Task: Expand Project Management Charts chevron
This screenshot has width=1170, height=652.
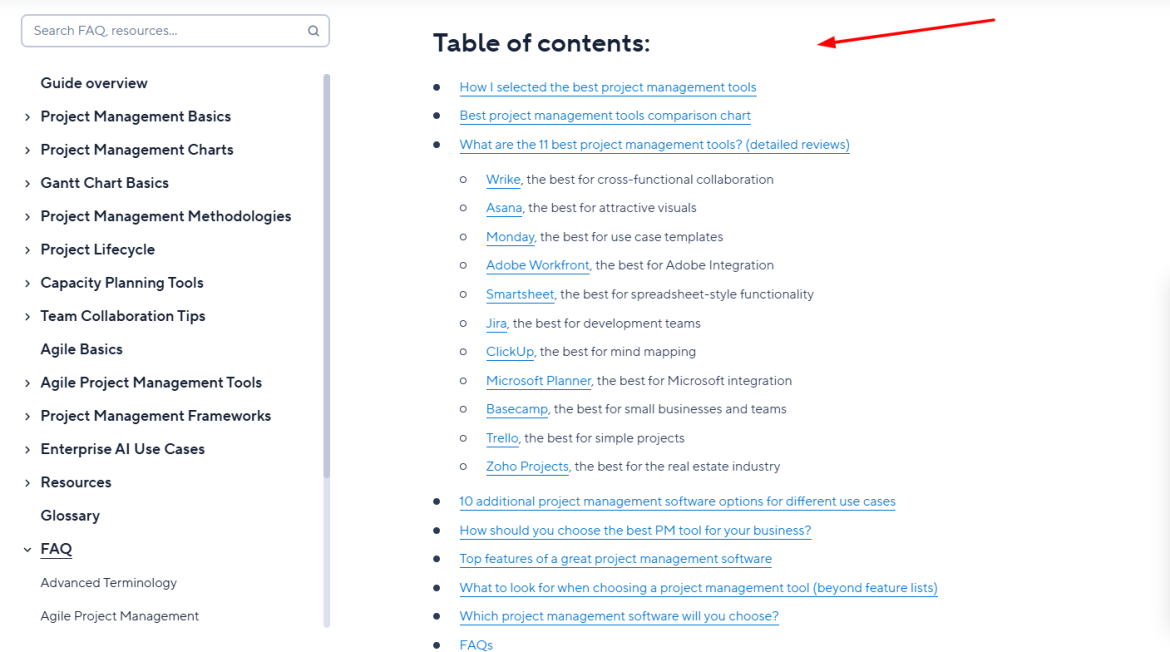Action: click(x=28, y=151)
